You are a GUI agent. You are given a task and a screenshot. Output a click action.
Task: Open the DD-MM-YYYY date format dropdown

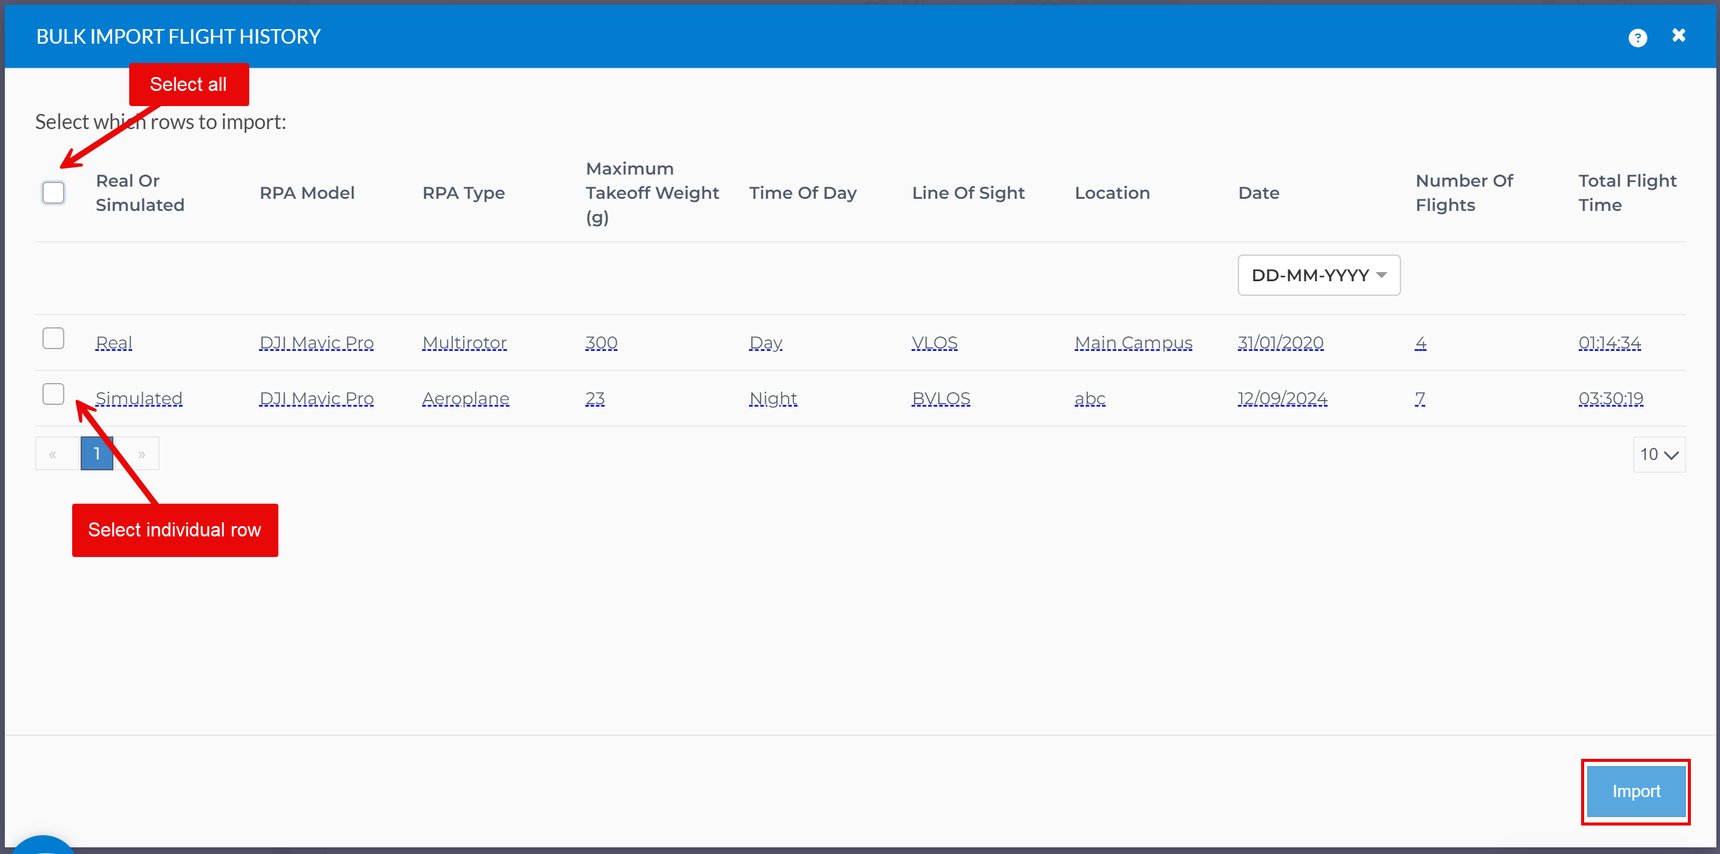(x=1318, y=275)
